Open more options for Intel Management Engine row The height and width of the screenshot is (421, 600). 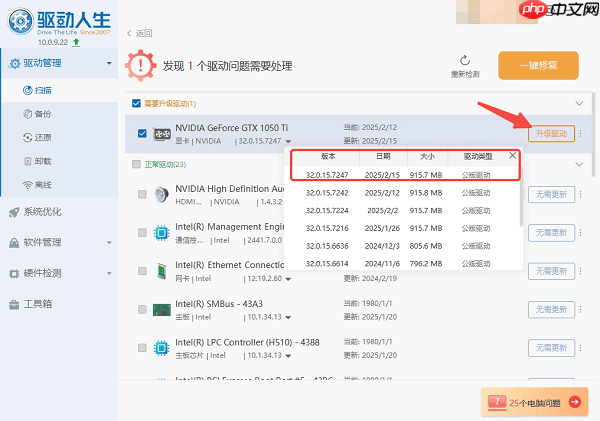point(580,233)
